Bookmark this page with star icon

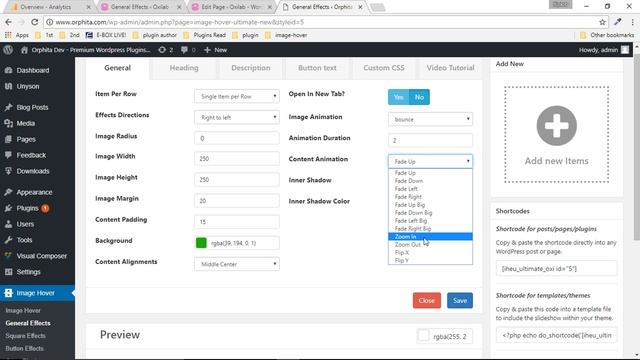point(602,22)
